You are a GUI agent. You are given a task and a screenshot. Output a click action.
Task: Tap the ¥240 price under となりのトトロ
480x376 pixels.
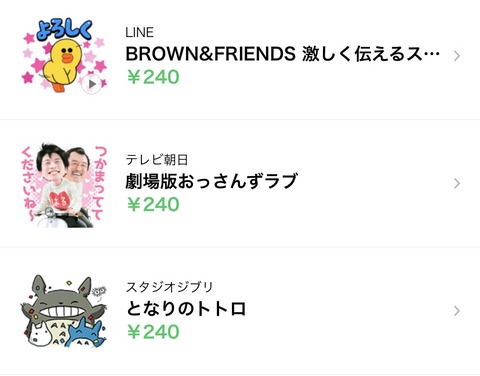153,332
